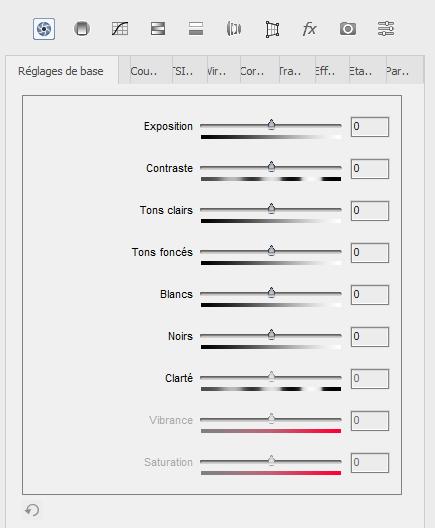Select the Basic settings aperture icon
Screen dimensions: 435x528
pyautogui.click(x=44, y=29)
